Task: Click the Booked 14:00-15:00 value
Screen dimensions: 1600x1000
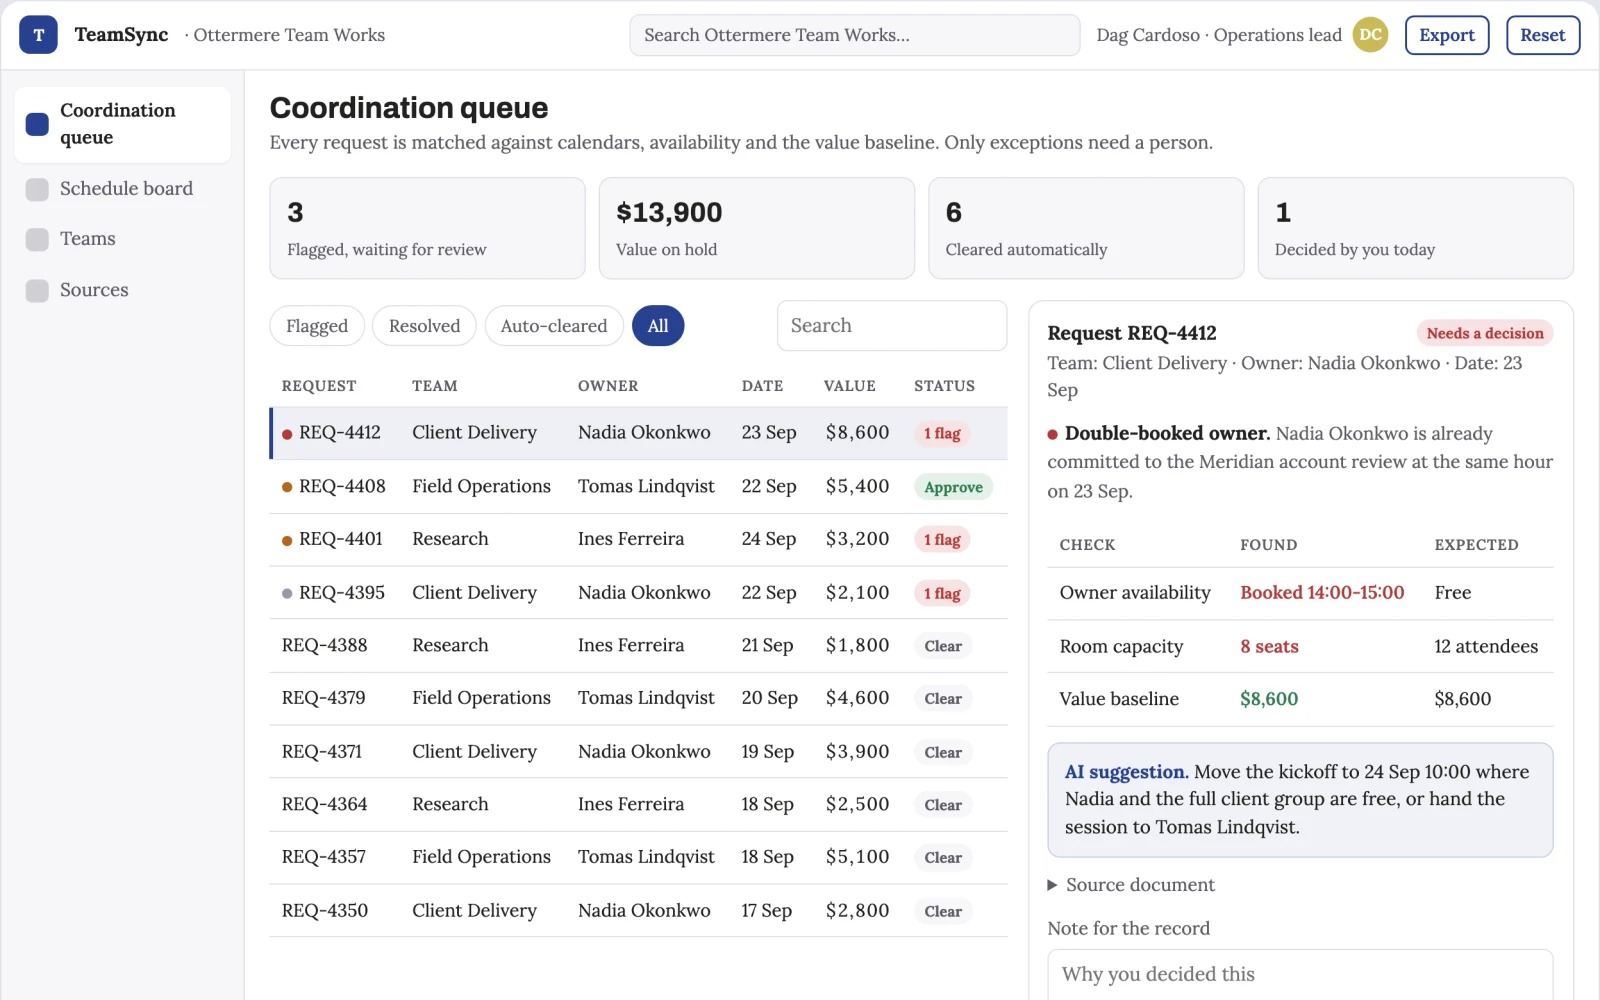Action: 1322,593
